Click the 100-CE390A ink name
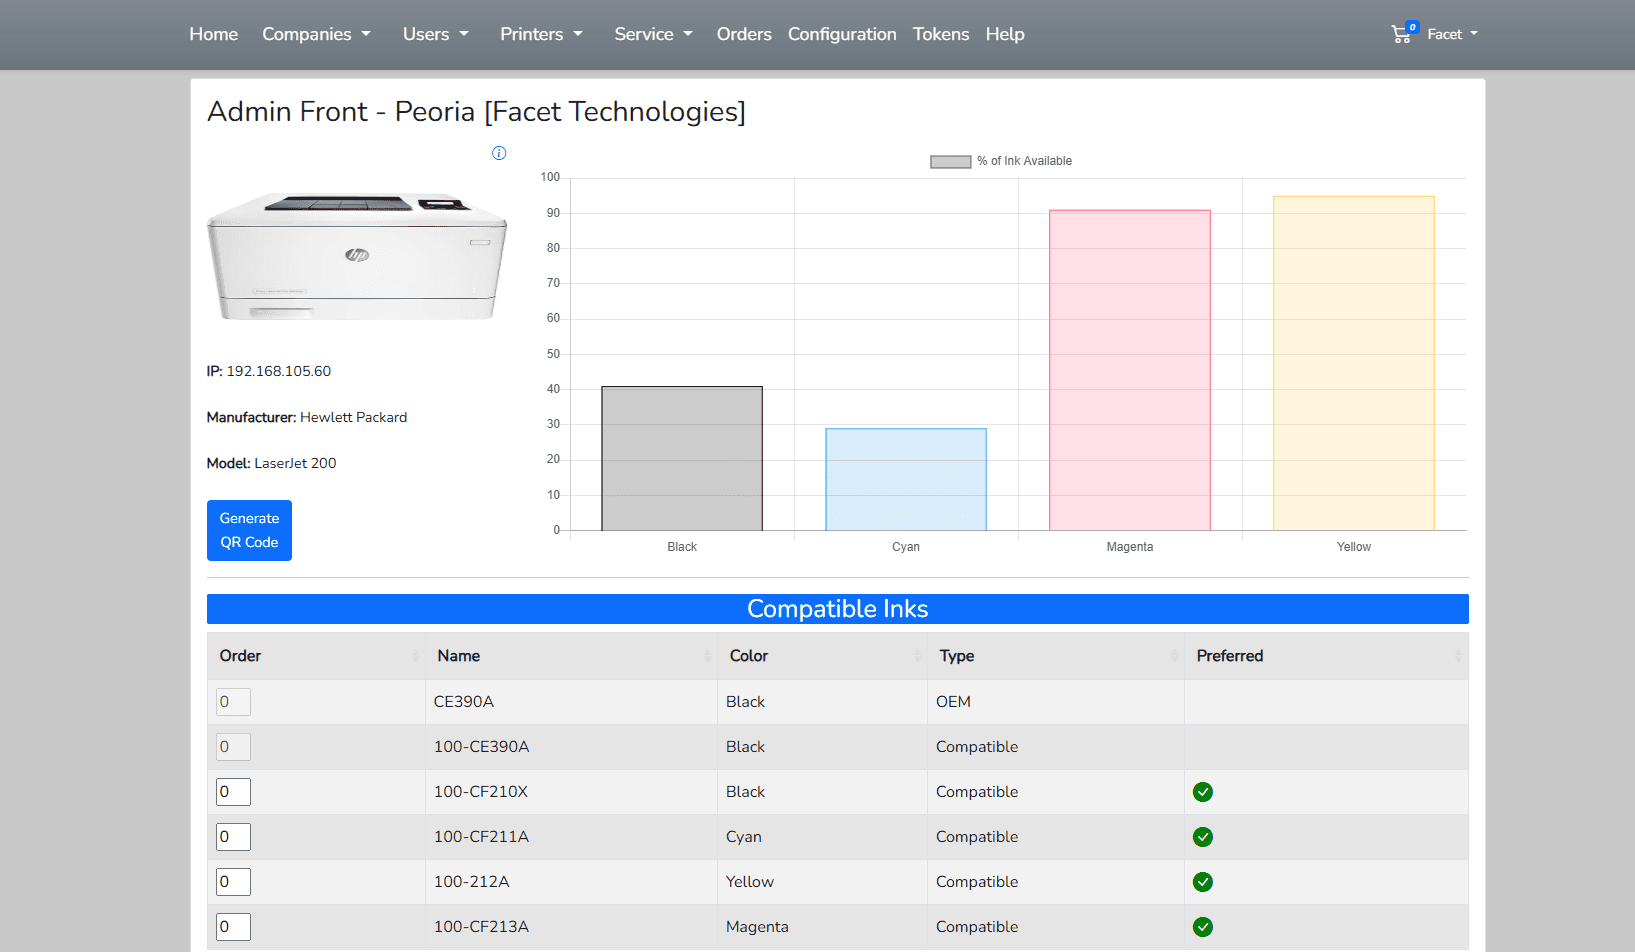Image resolution: width=1635 pixels, height=952 pixels. (x=482, y=747)
